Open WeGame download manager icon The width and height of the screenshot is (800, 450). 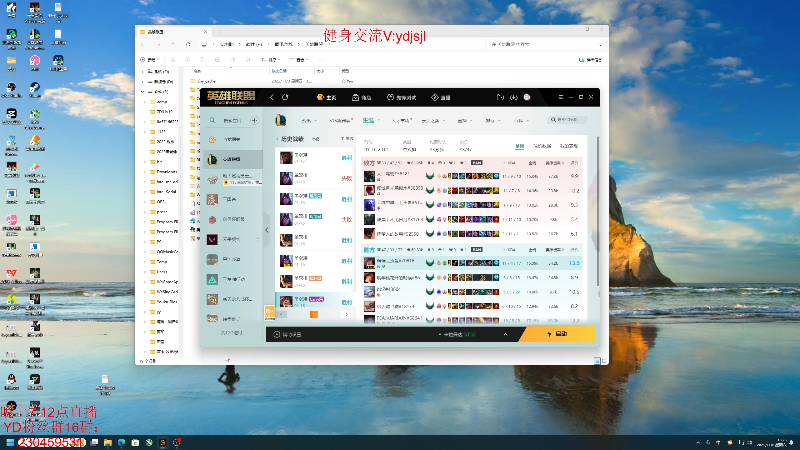[514, 97]
